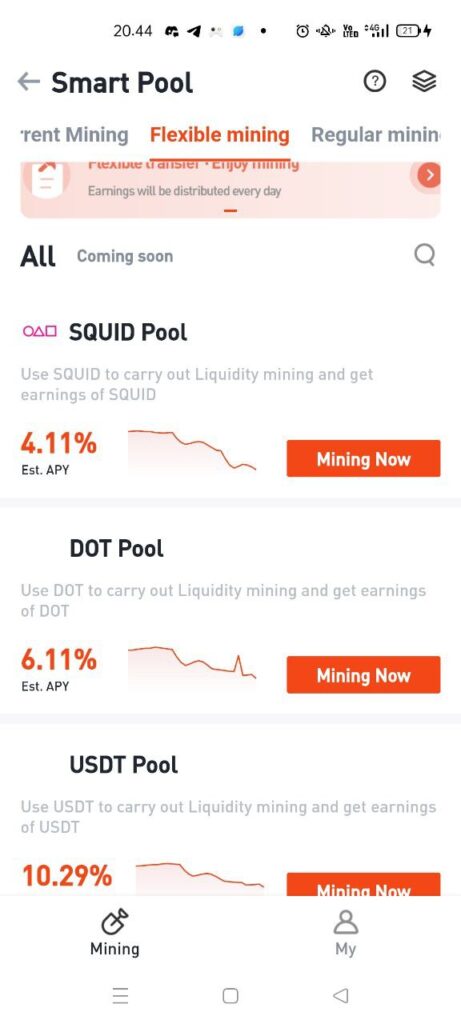
Task: Click Mining Now for SQUID Pool
Action: pos(363,458)
